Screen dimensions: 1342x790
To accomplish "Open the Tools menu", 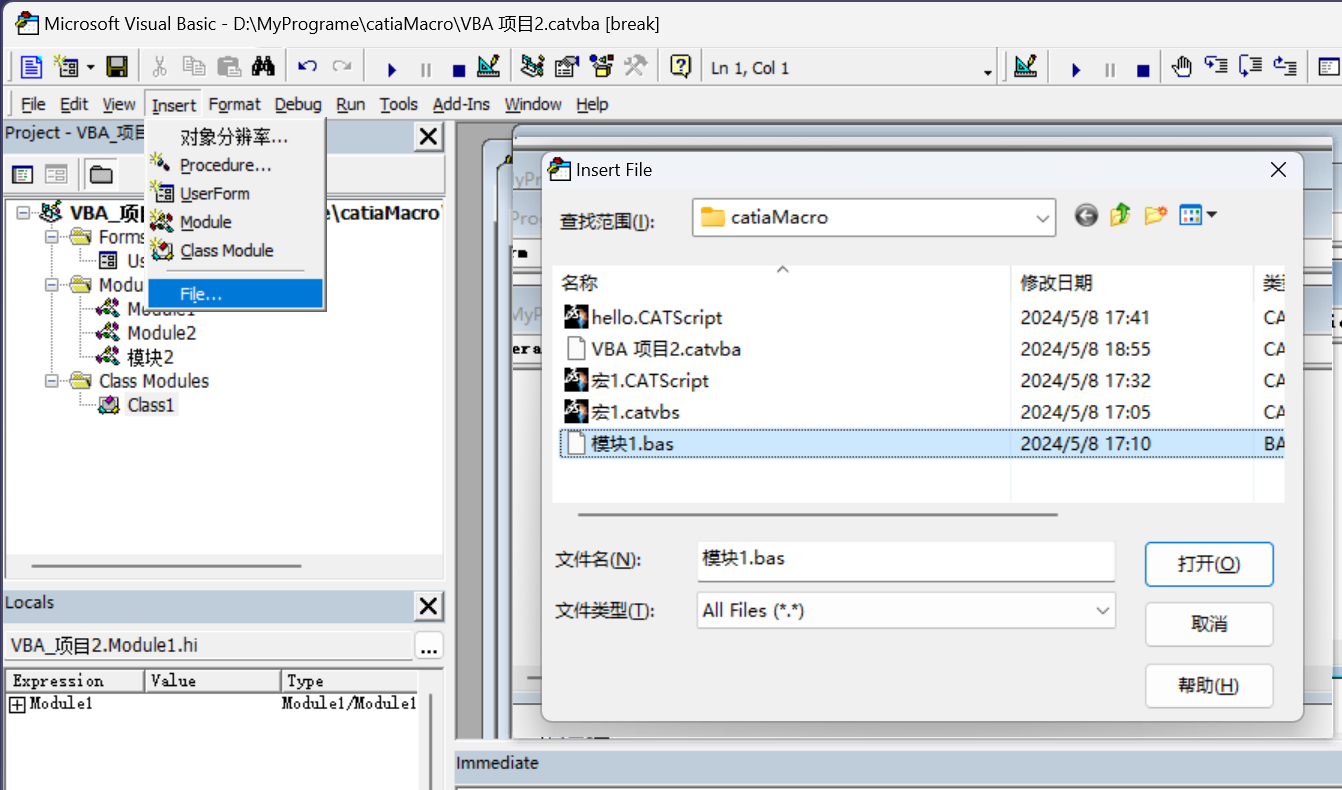I will [399, 104].
